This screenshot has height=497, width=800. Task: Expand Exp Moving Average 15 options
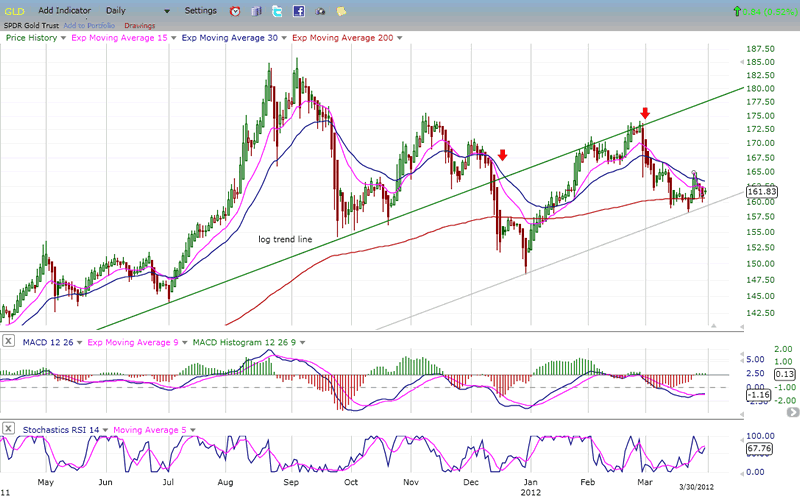pyautogui.click(x=173, y=38)
